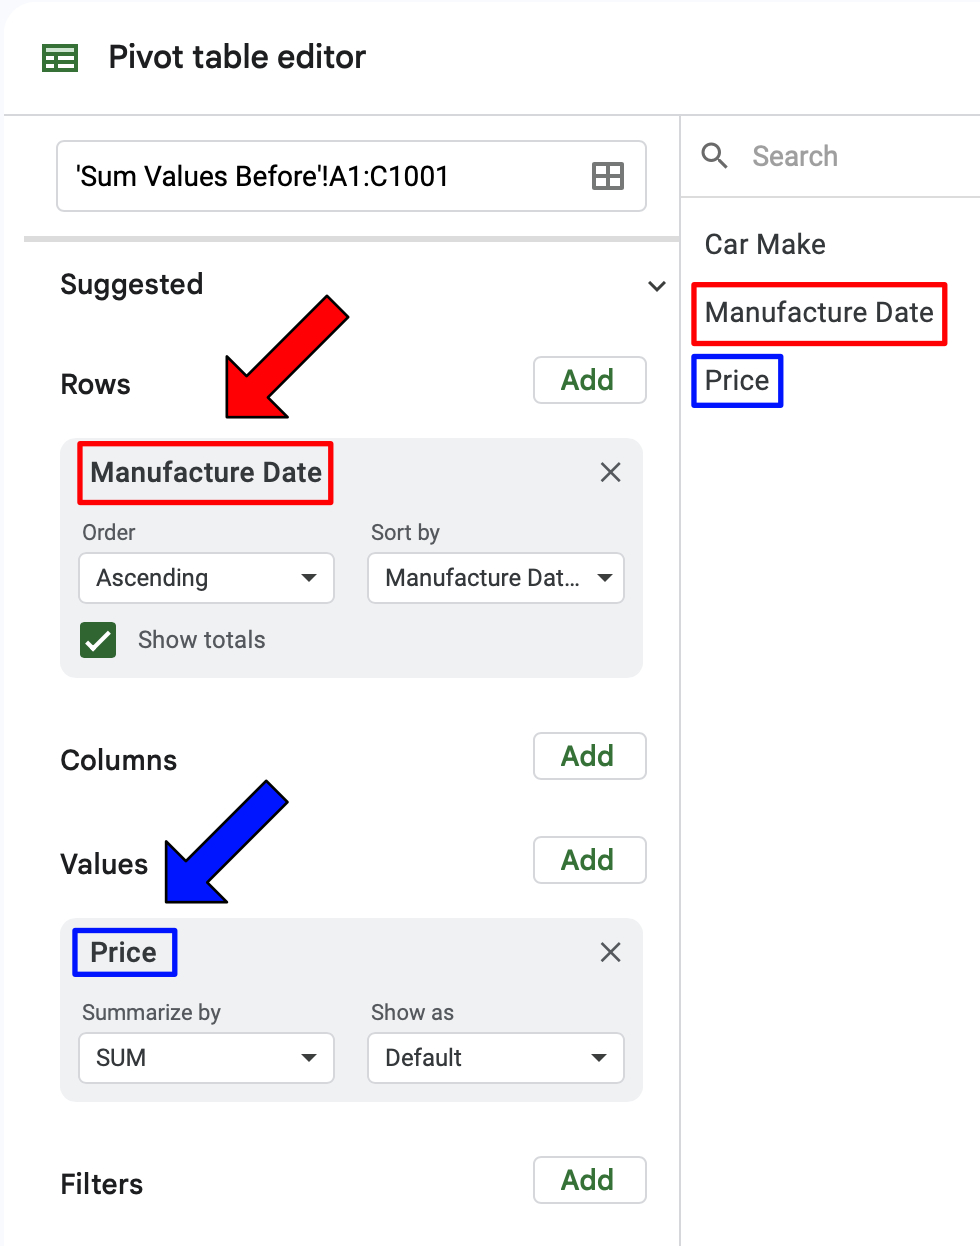Image resolution: width=980 pixels, height=1246 pixels.
Task: Click the search magnifier icon
Action: [714, 156]
